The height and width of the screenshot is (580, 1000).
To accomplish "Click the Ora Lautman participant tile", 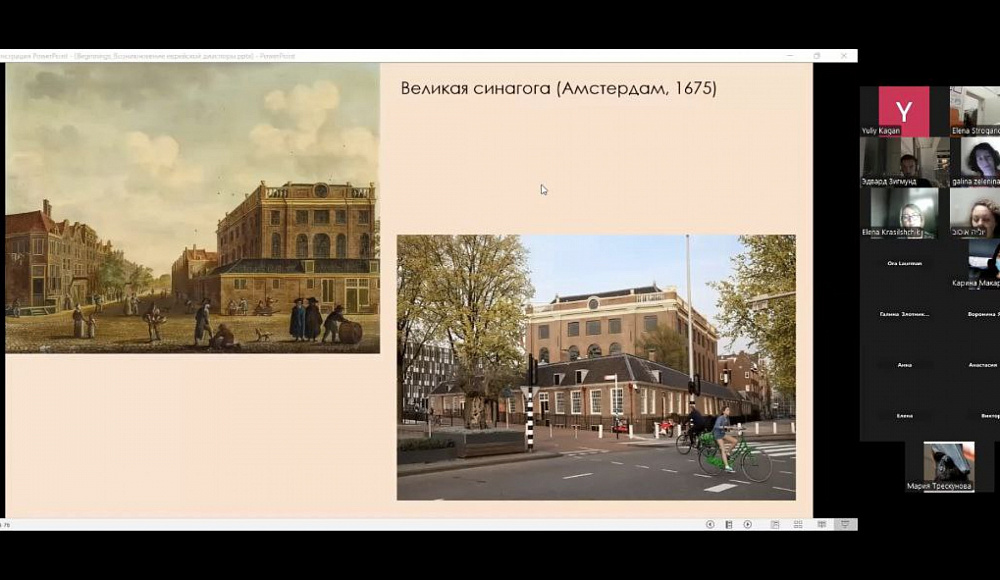I will [904, 264].
